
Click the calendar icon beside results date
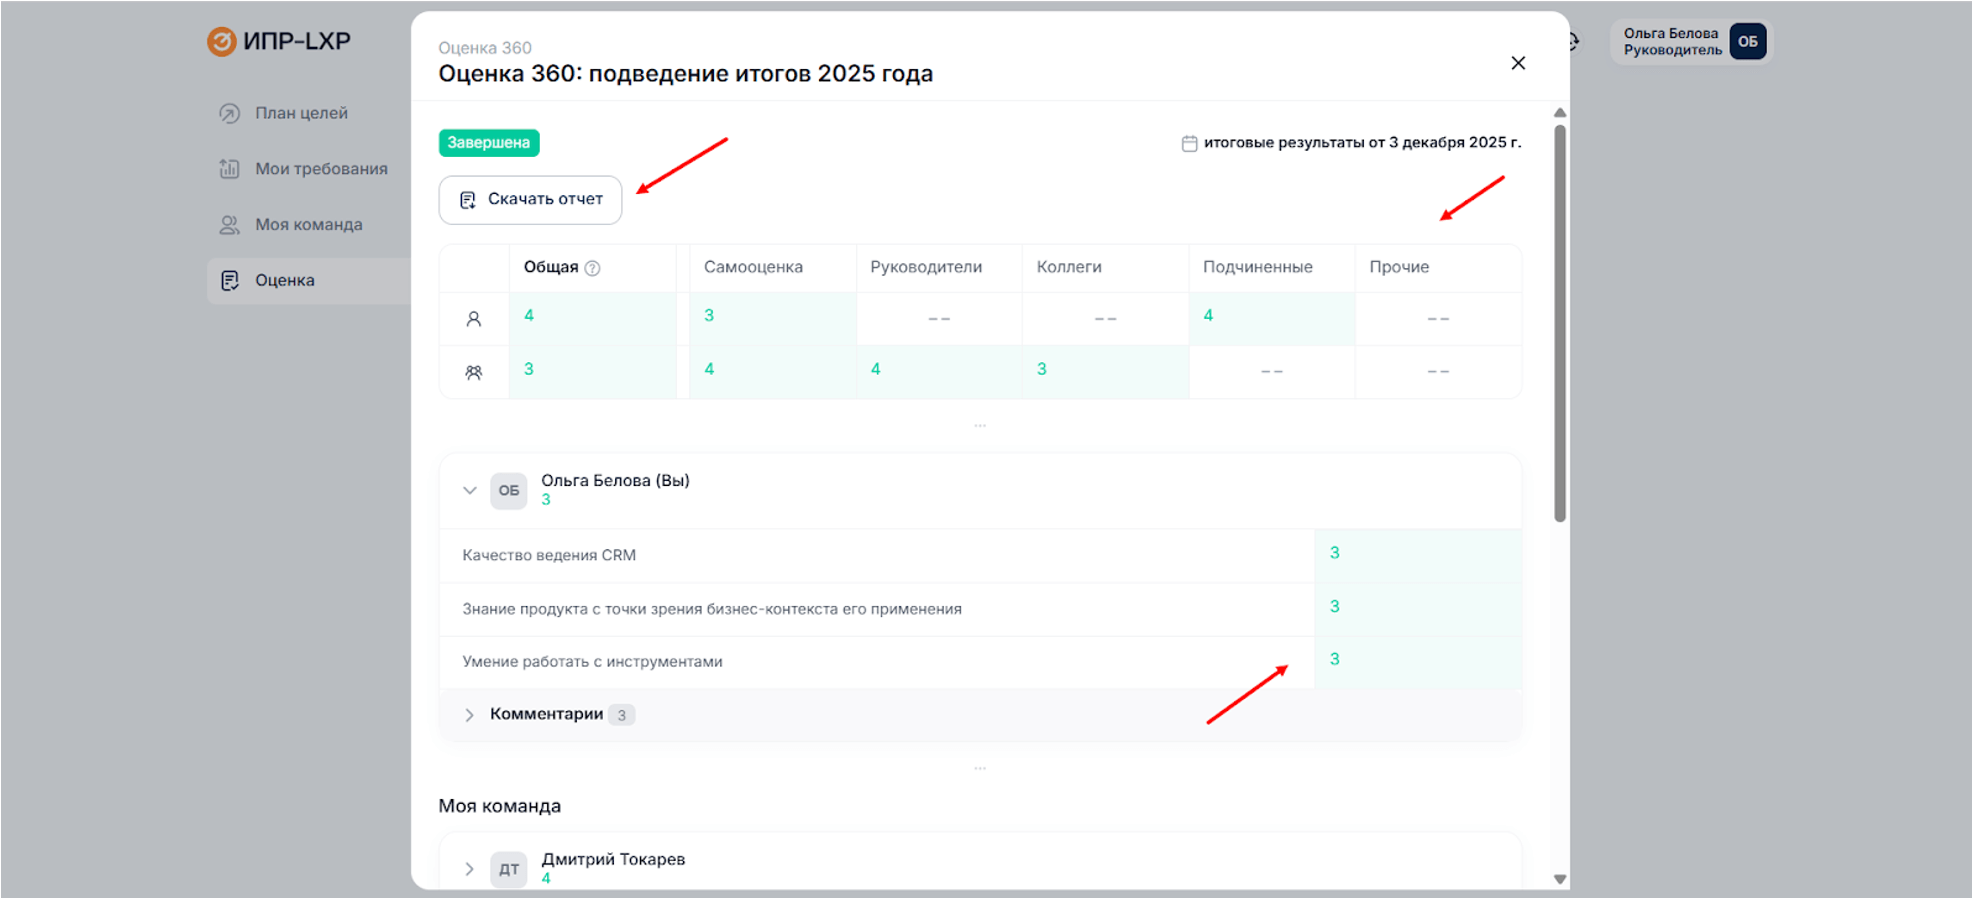[x=1189, y=143]
